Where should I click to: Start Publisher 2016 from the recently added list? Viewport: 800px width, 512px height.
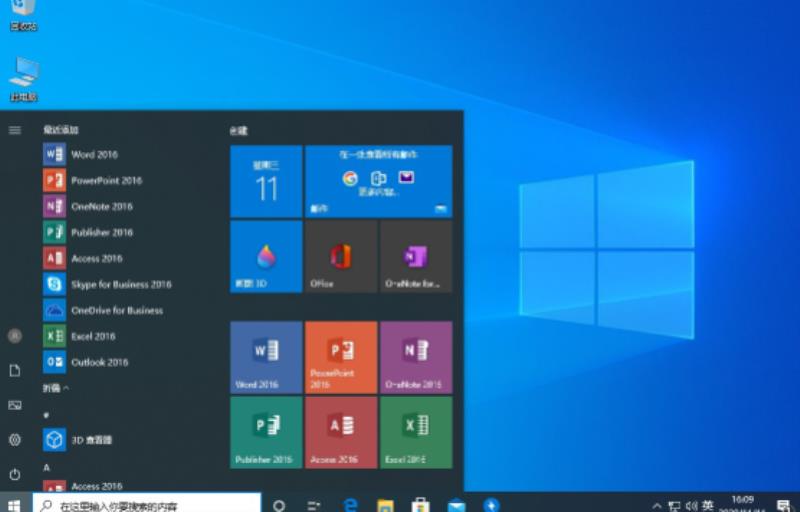(x=117, y=232)
